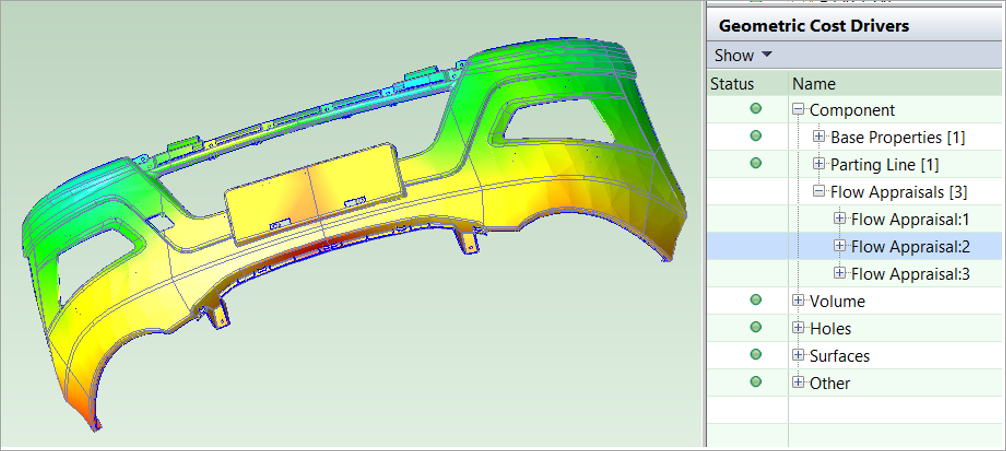Click the Geometric Cost Drivers panel title
1006x451 pixels.
click(x=814, y=26)
